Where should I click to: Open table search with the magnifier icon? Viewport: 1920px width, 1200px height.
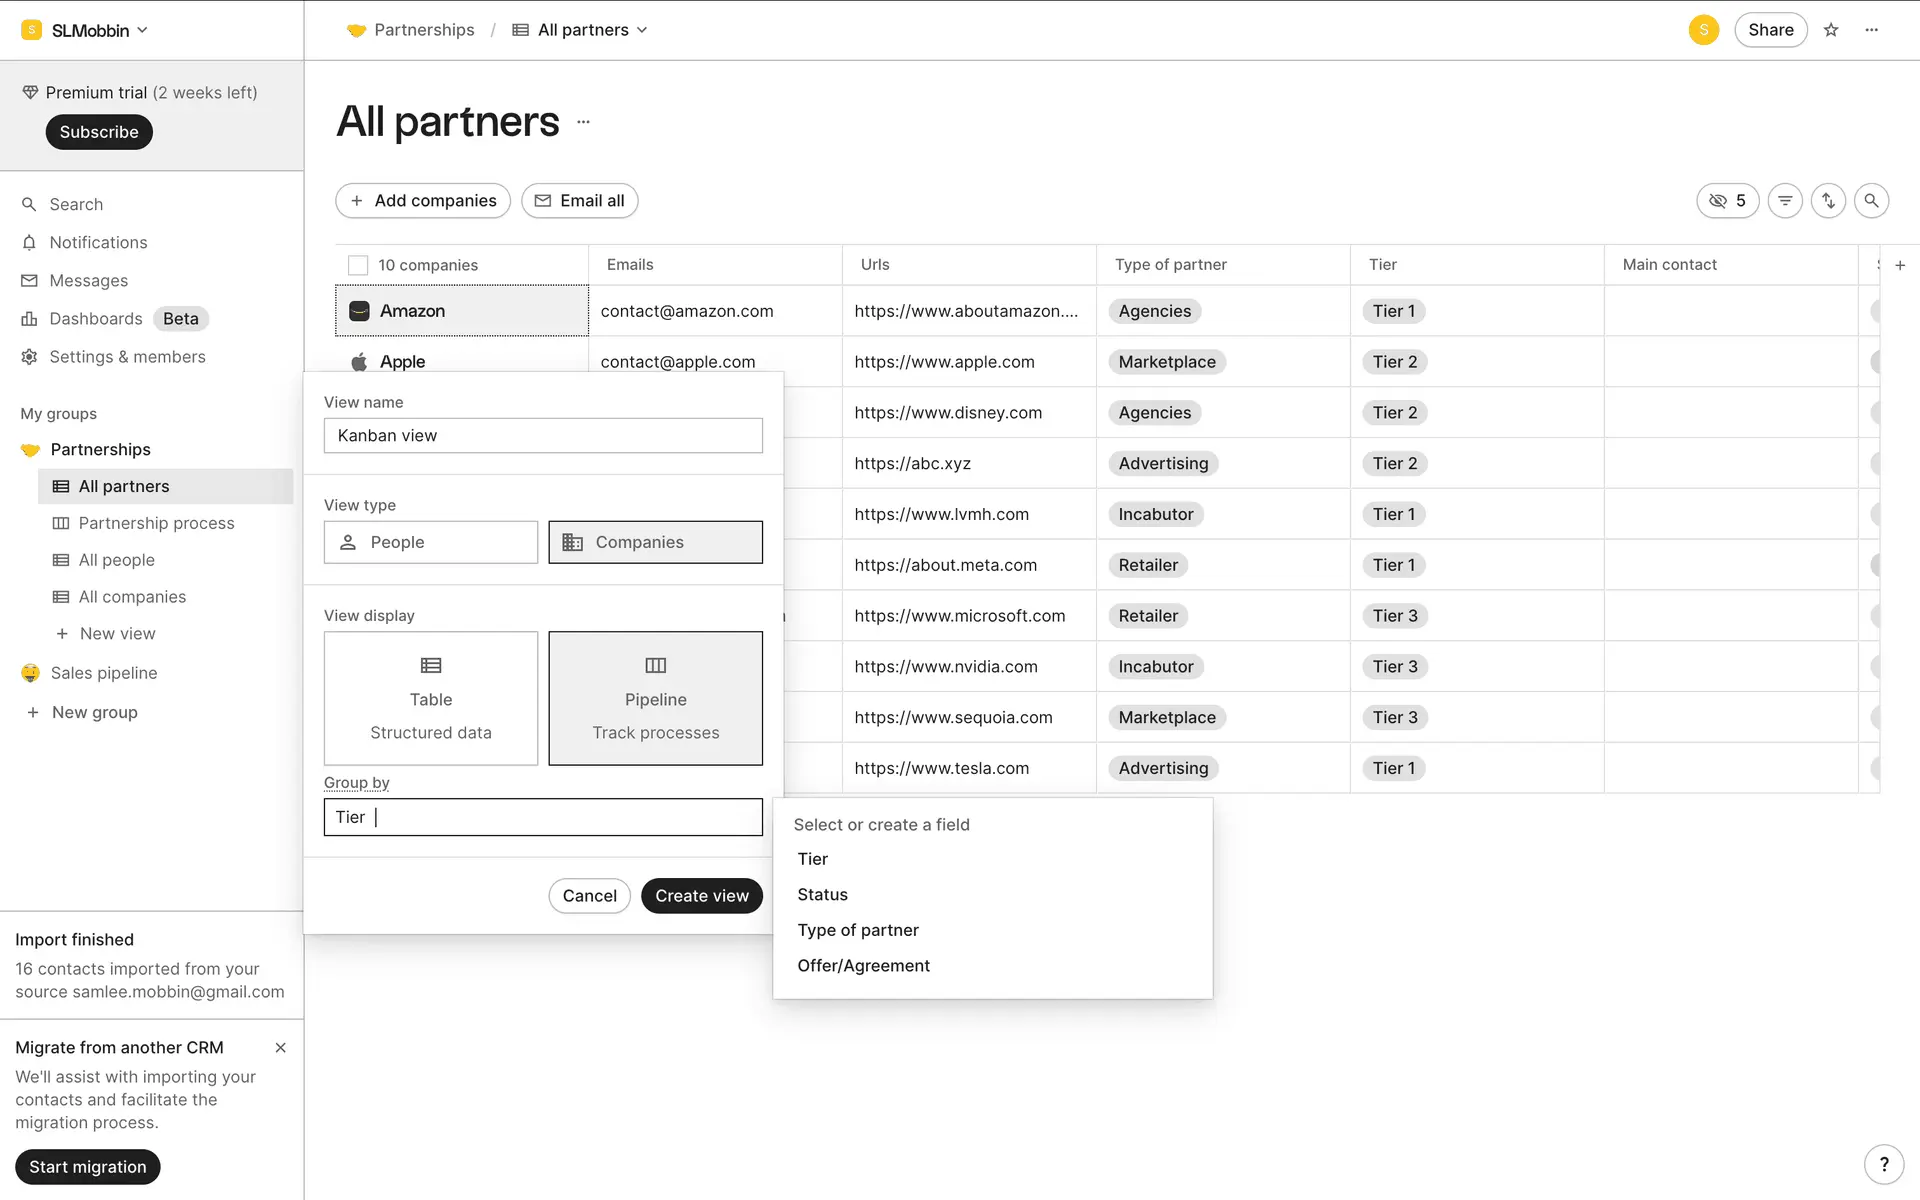[1871, 201]
